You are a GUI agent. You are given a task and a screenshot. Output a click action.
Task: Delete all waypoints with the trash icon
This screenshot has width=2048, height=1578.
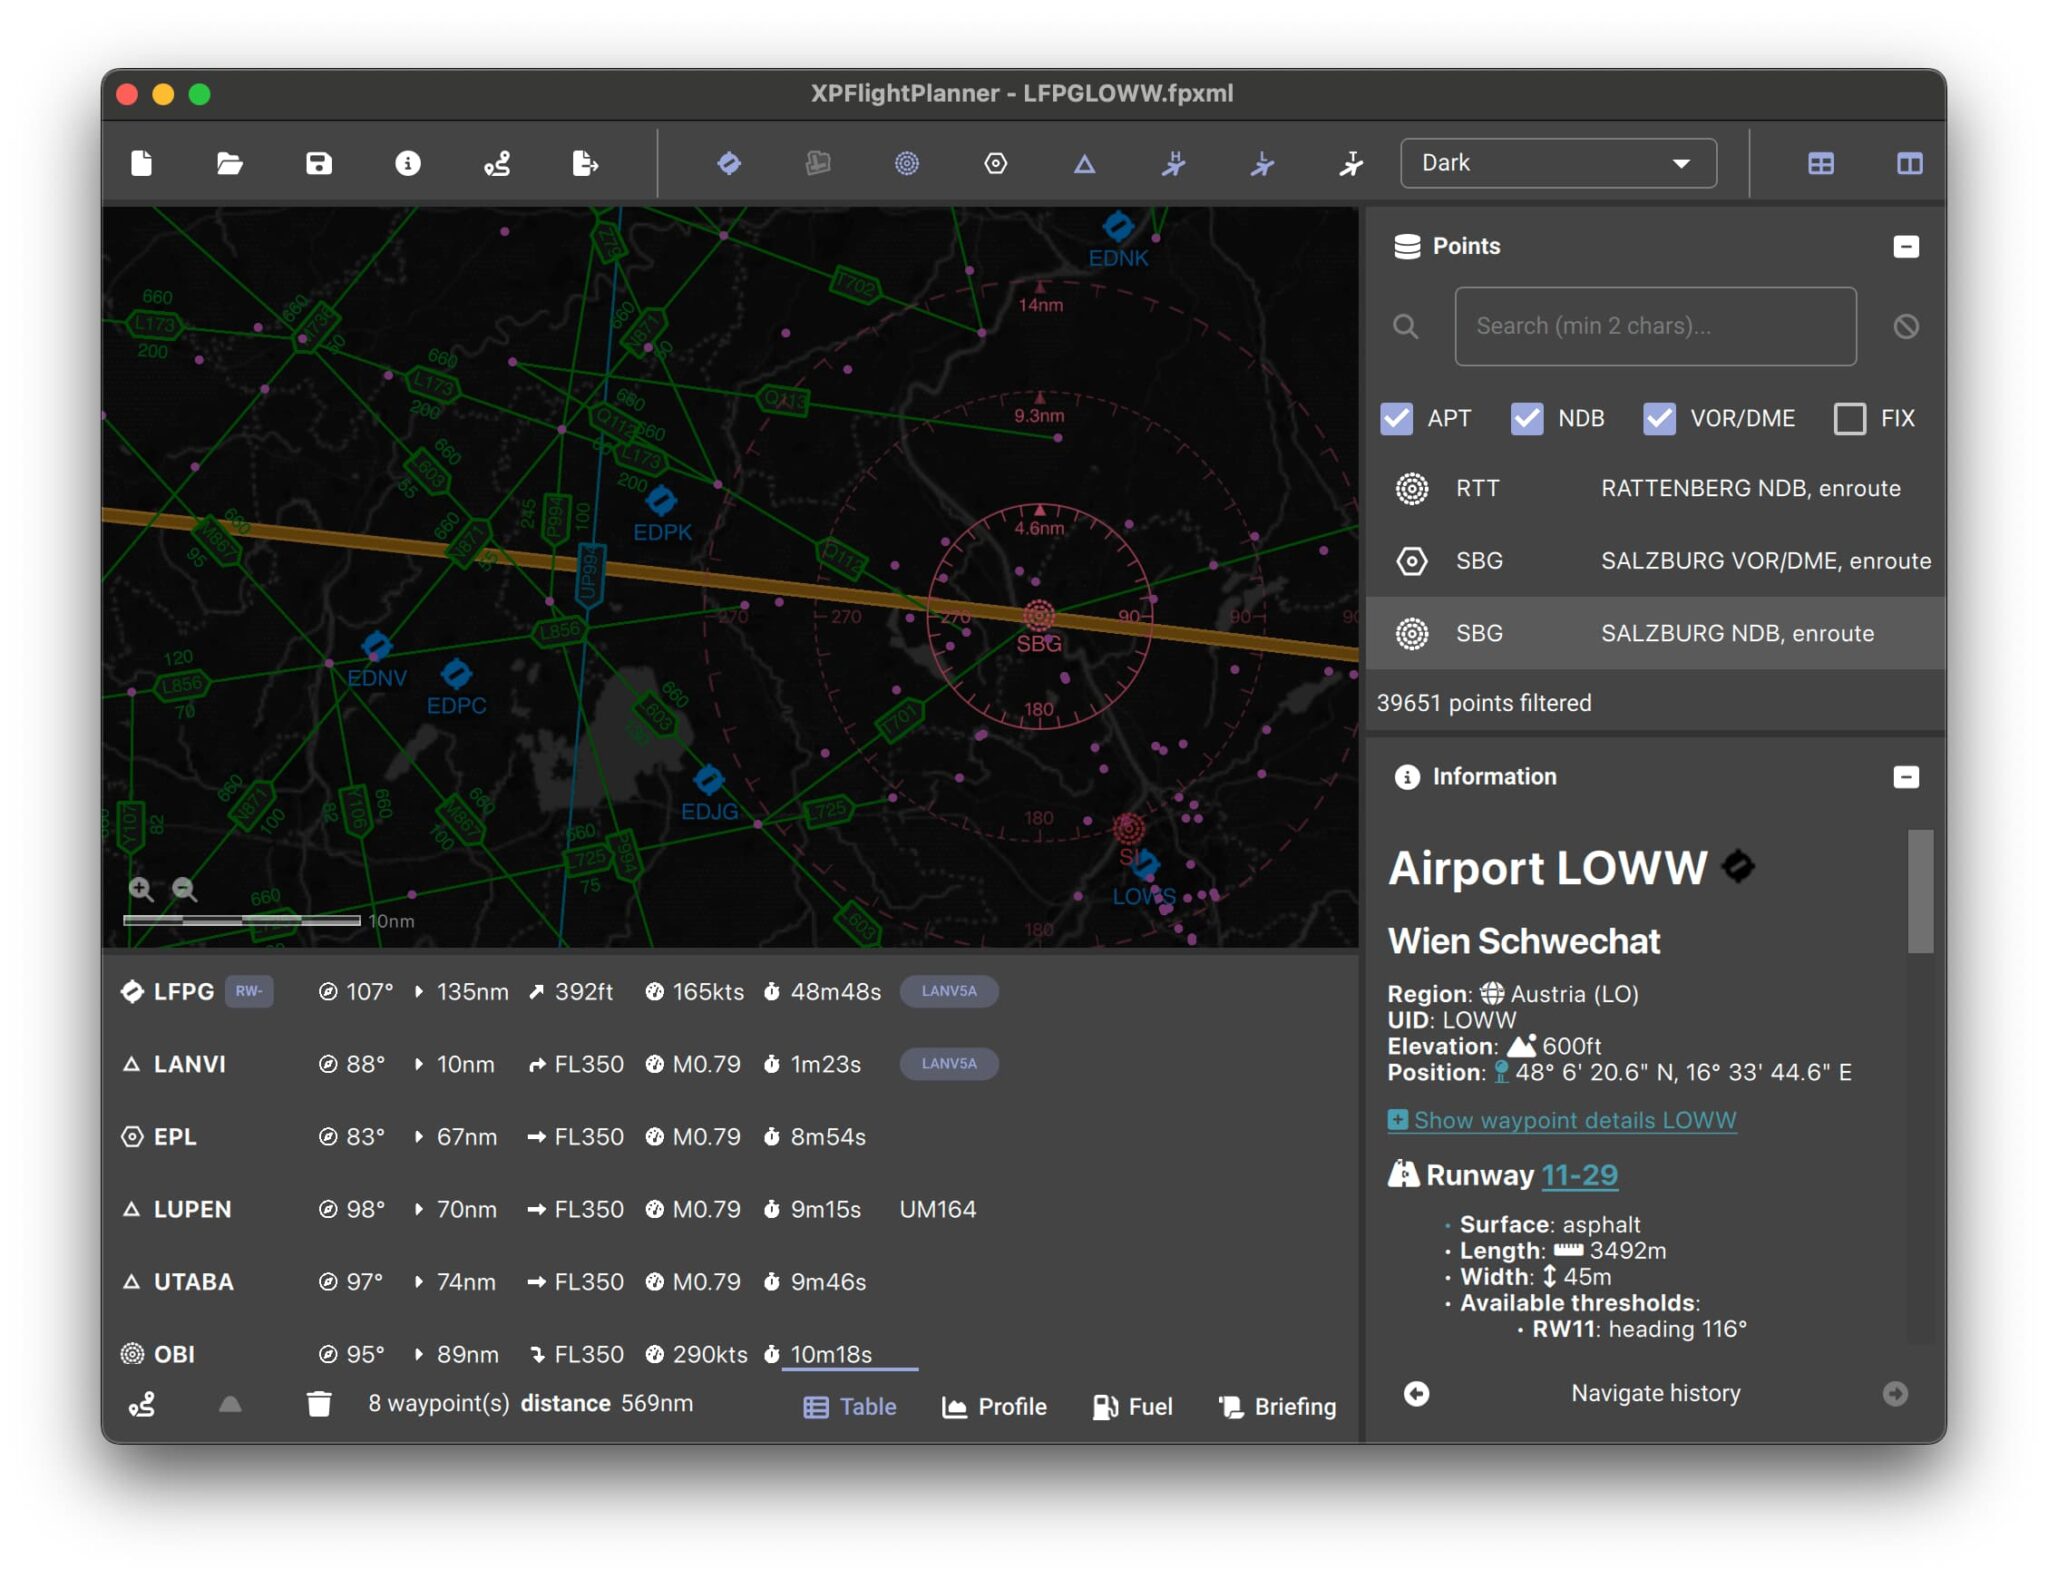tap(319, 1404)
